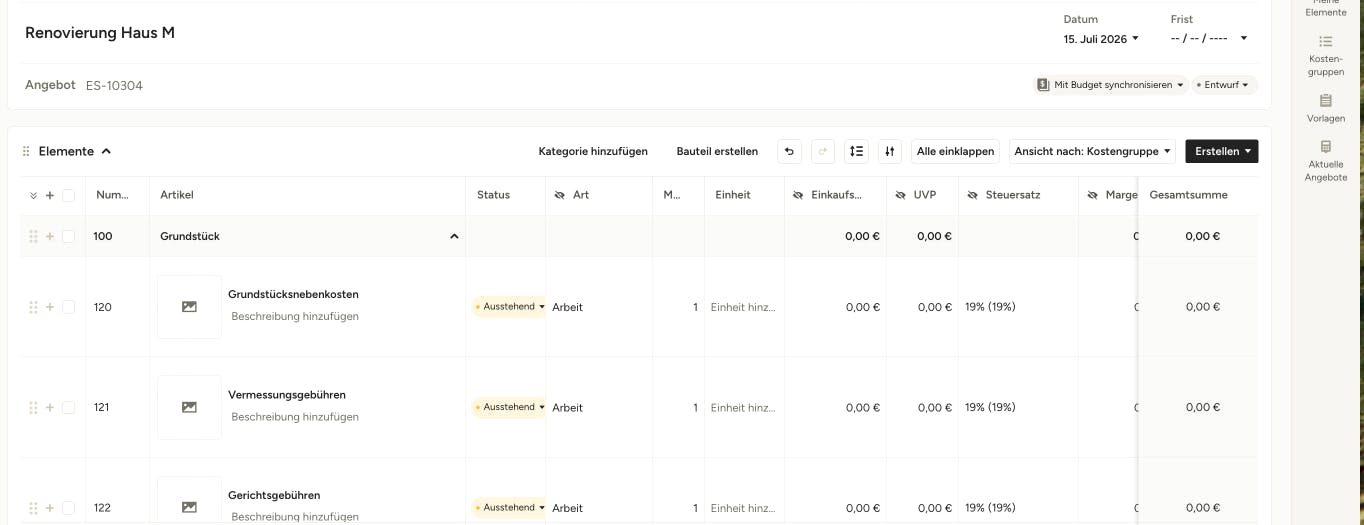
Task: Click Bauteil erstellen
Action: click(717, 151)
